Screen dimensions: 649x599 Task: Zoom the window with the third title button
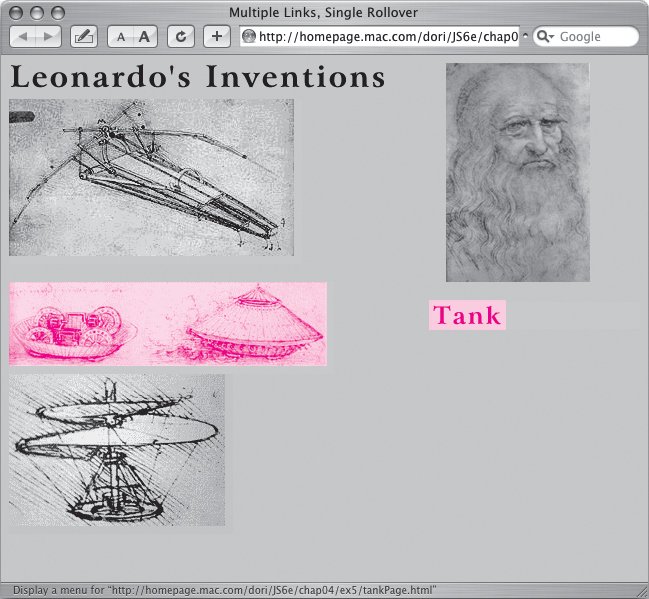click(x=58, y=13)
